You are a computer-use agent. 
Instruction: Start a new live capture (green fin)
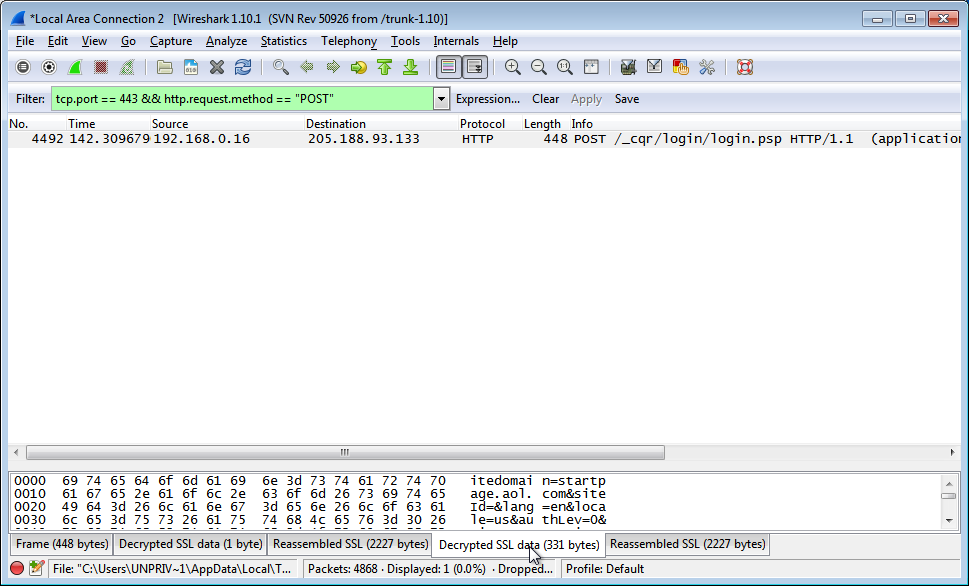point(75,67)
